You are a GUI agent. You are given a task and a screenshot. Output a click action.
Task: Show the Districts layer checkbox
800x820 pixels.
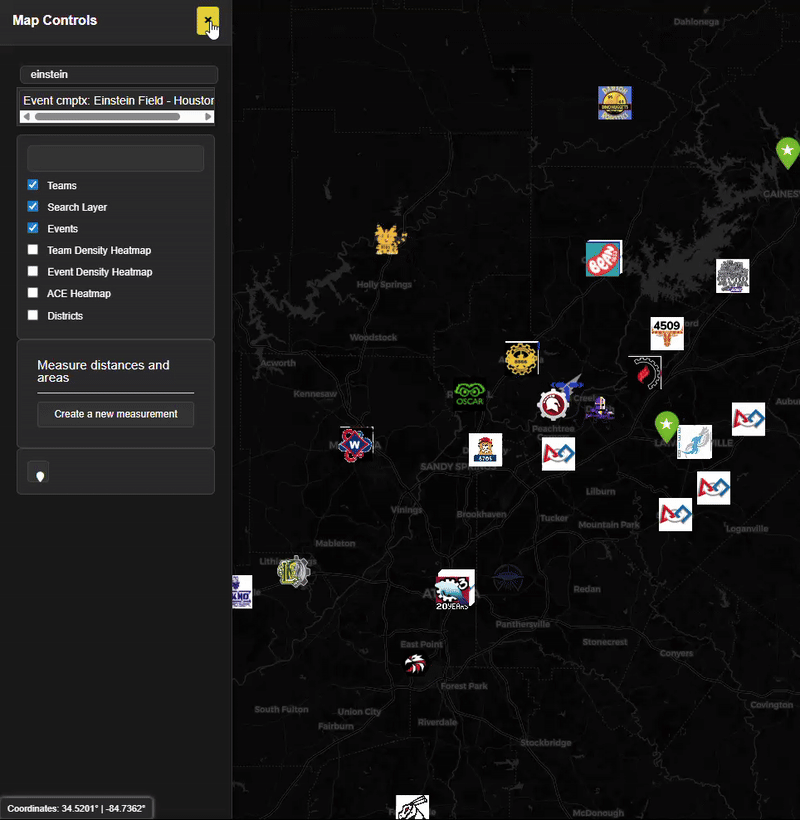coord(33,315)
